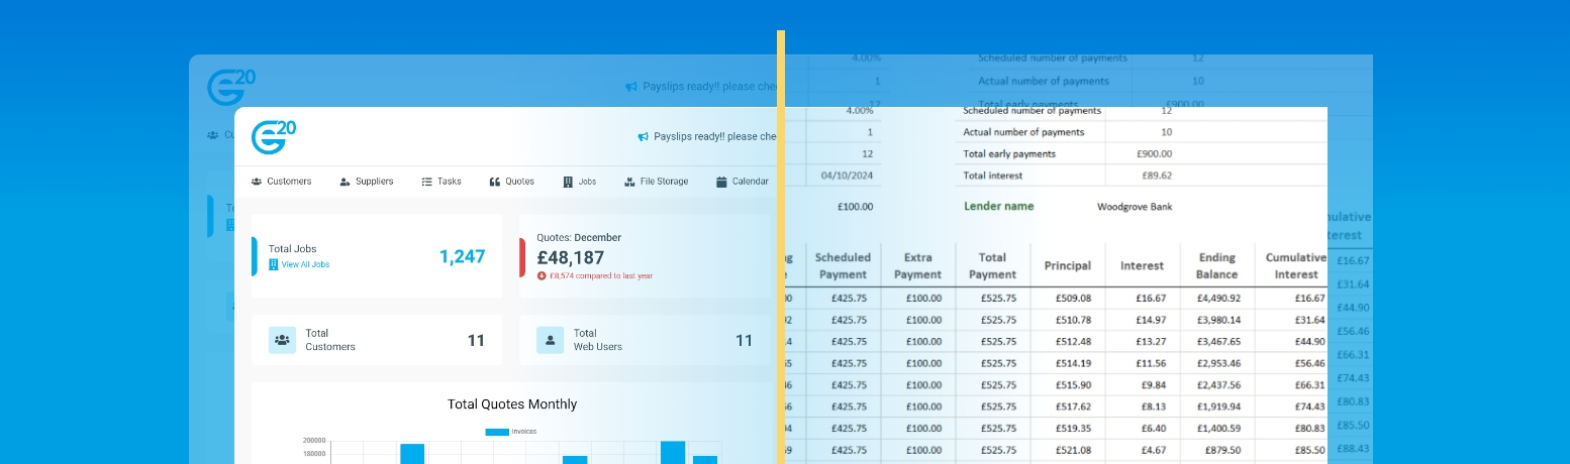Select the £879.50 ending balance cell
1570x464 pixels.
click(1223, 451)
